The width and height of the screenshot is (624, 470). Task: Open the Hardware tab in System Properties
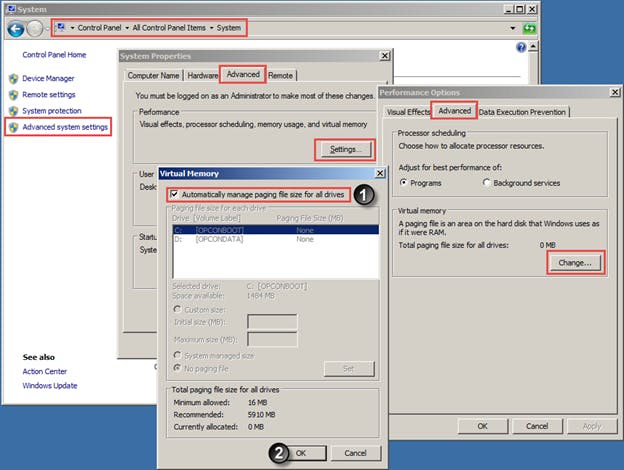[202, 75]
